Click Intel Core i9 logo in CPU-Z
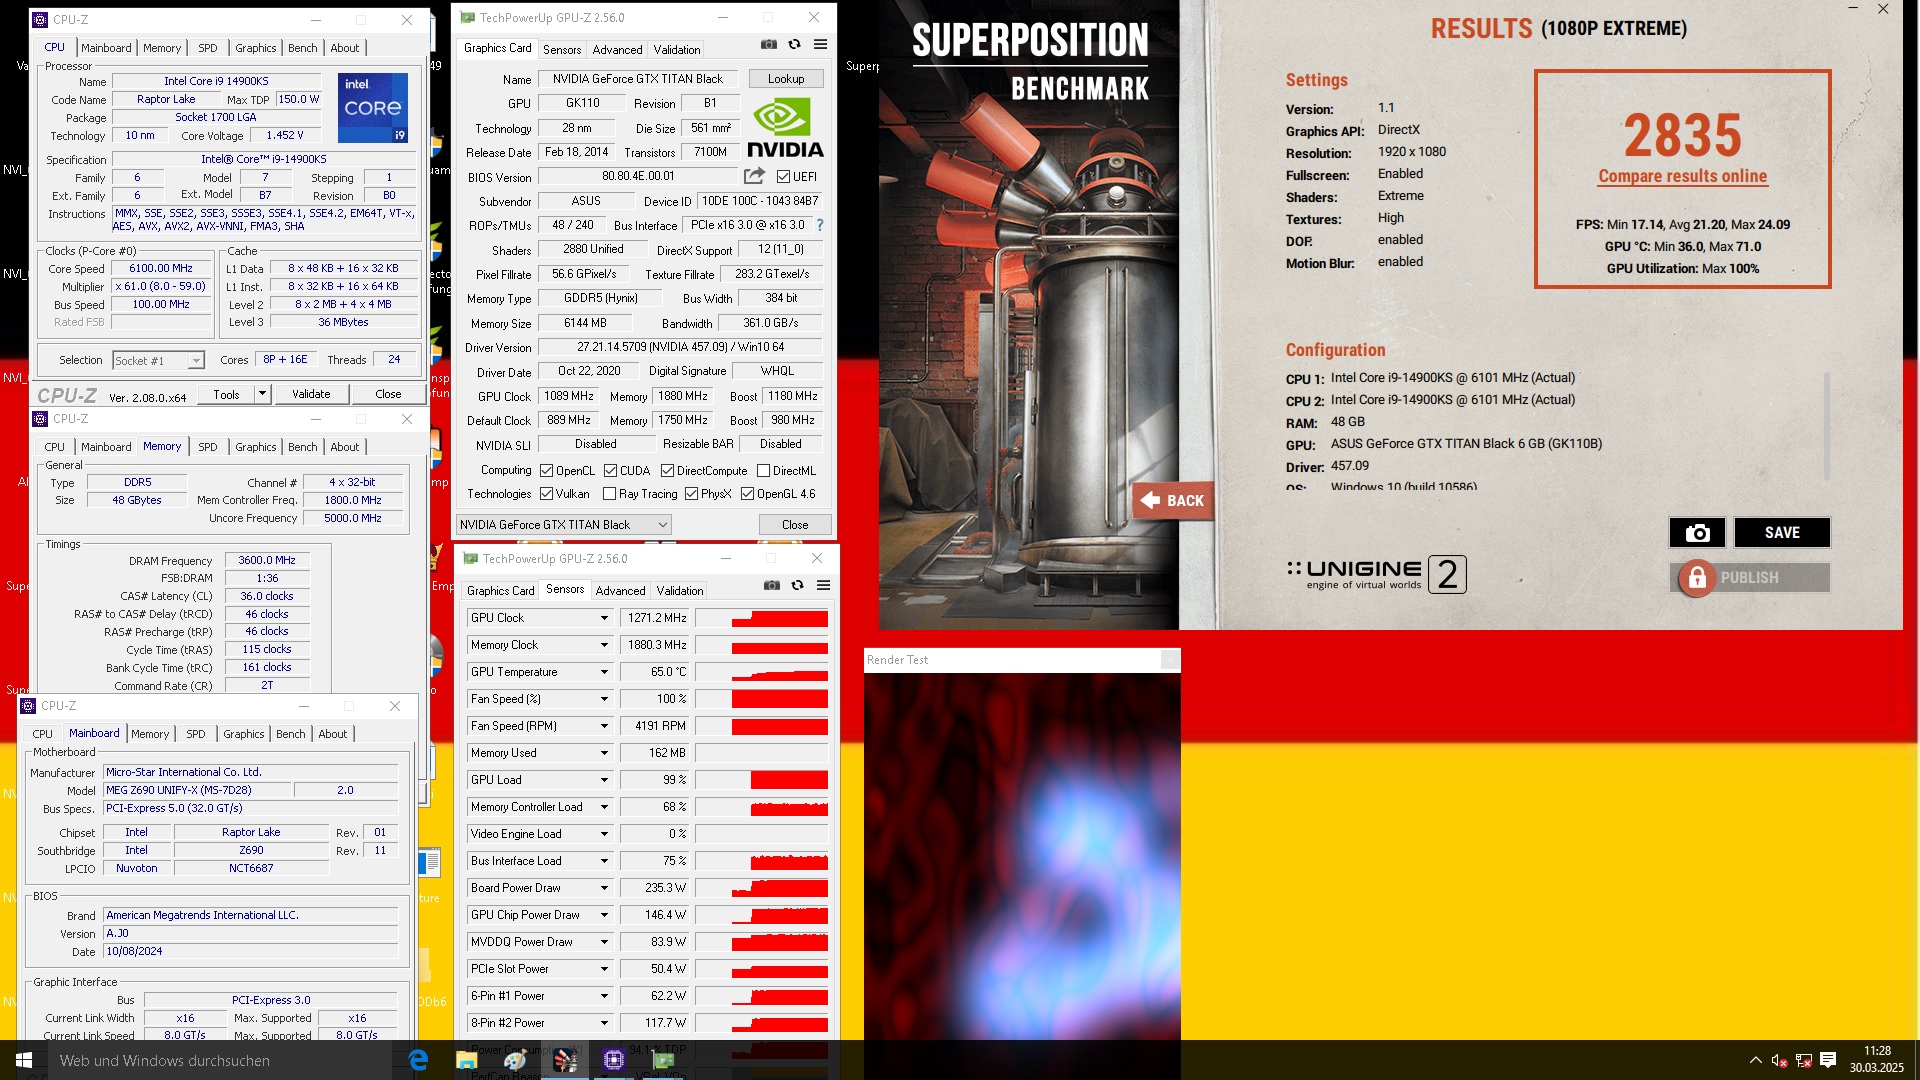Viewport: 1920px width, 1080px height. pos(373,107)
